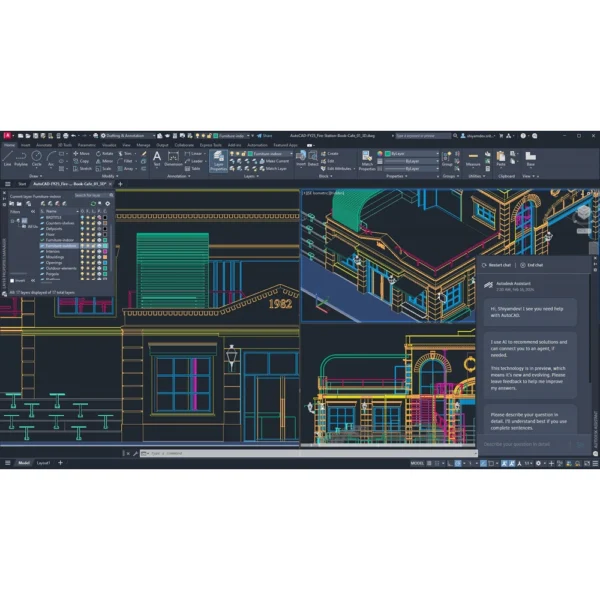Select the Circle tool
Screen dimensions: 600x600
pyautogui.click(x=36, y=158)
